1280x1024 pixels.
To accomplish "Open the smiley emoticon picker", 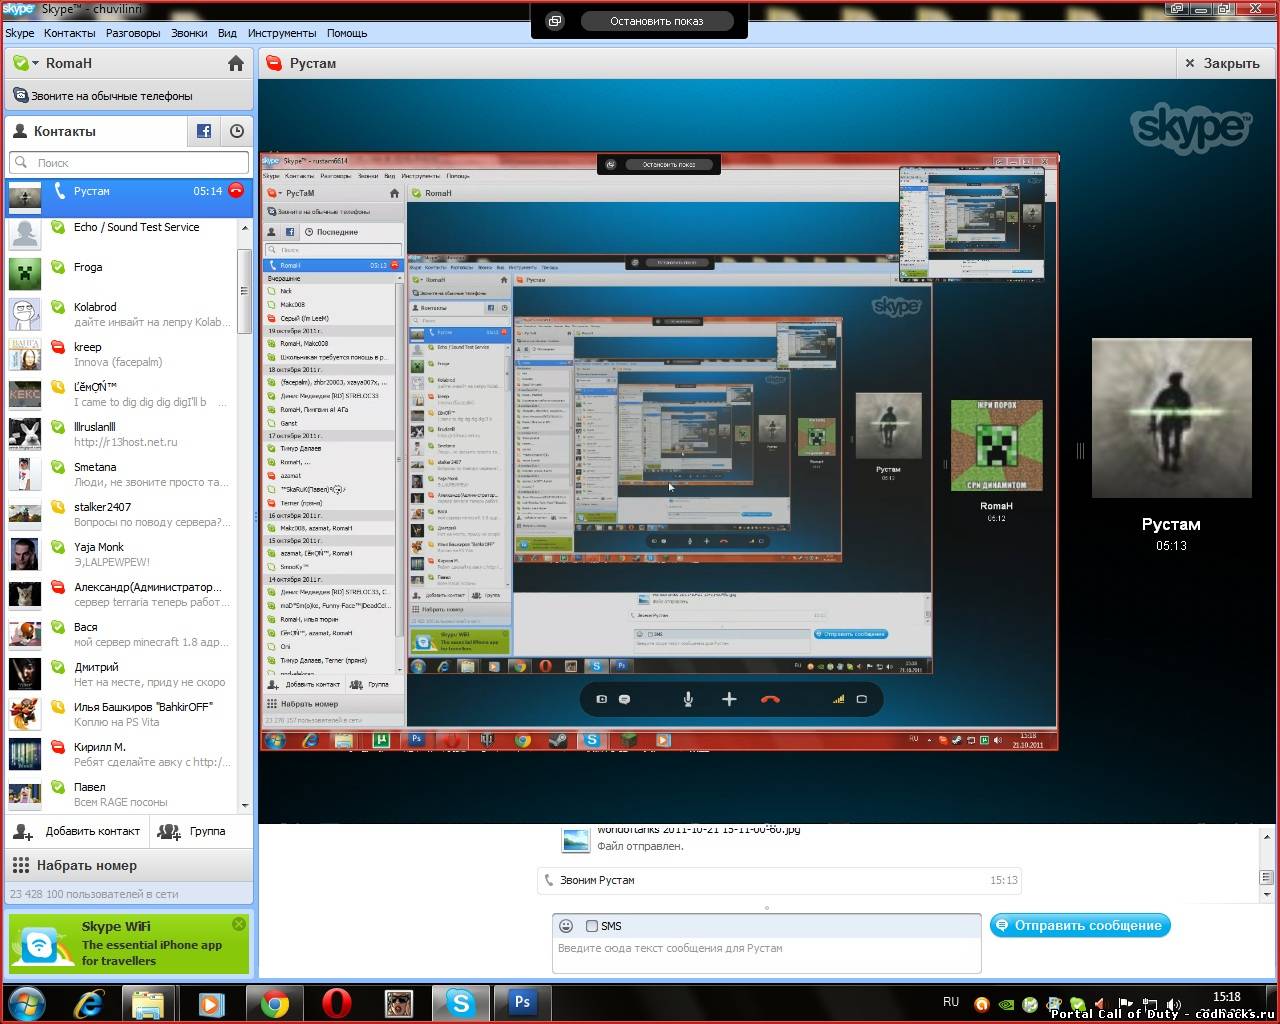I will pyautogui.click(x=566, y=926).
